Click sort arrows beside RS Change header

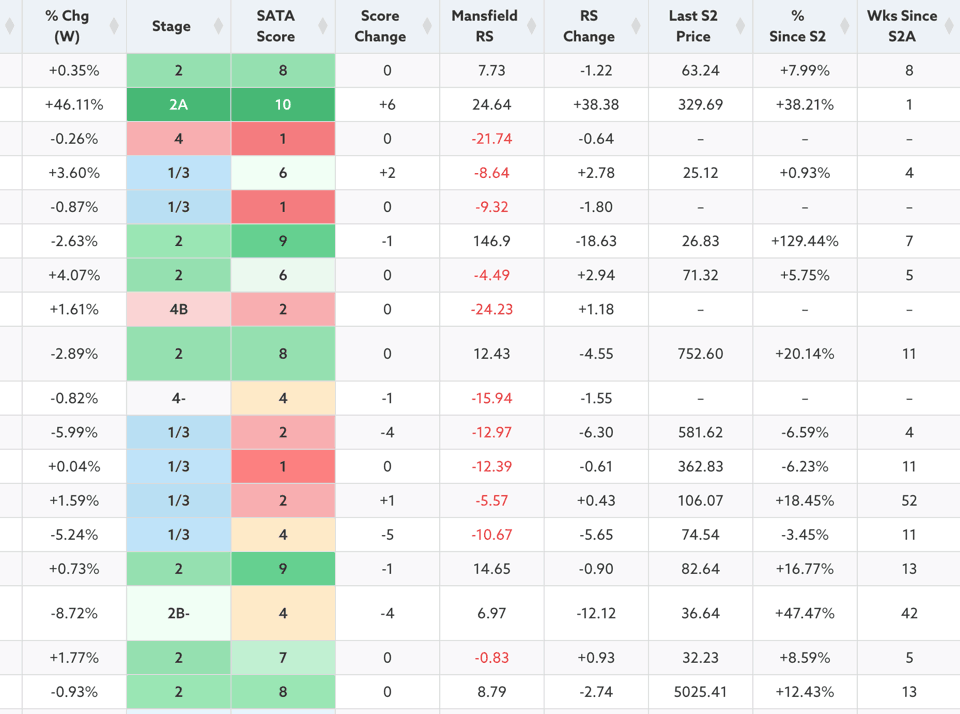tap(636, 26)
